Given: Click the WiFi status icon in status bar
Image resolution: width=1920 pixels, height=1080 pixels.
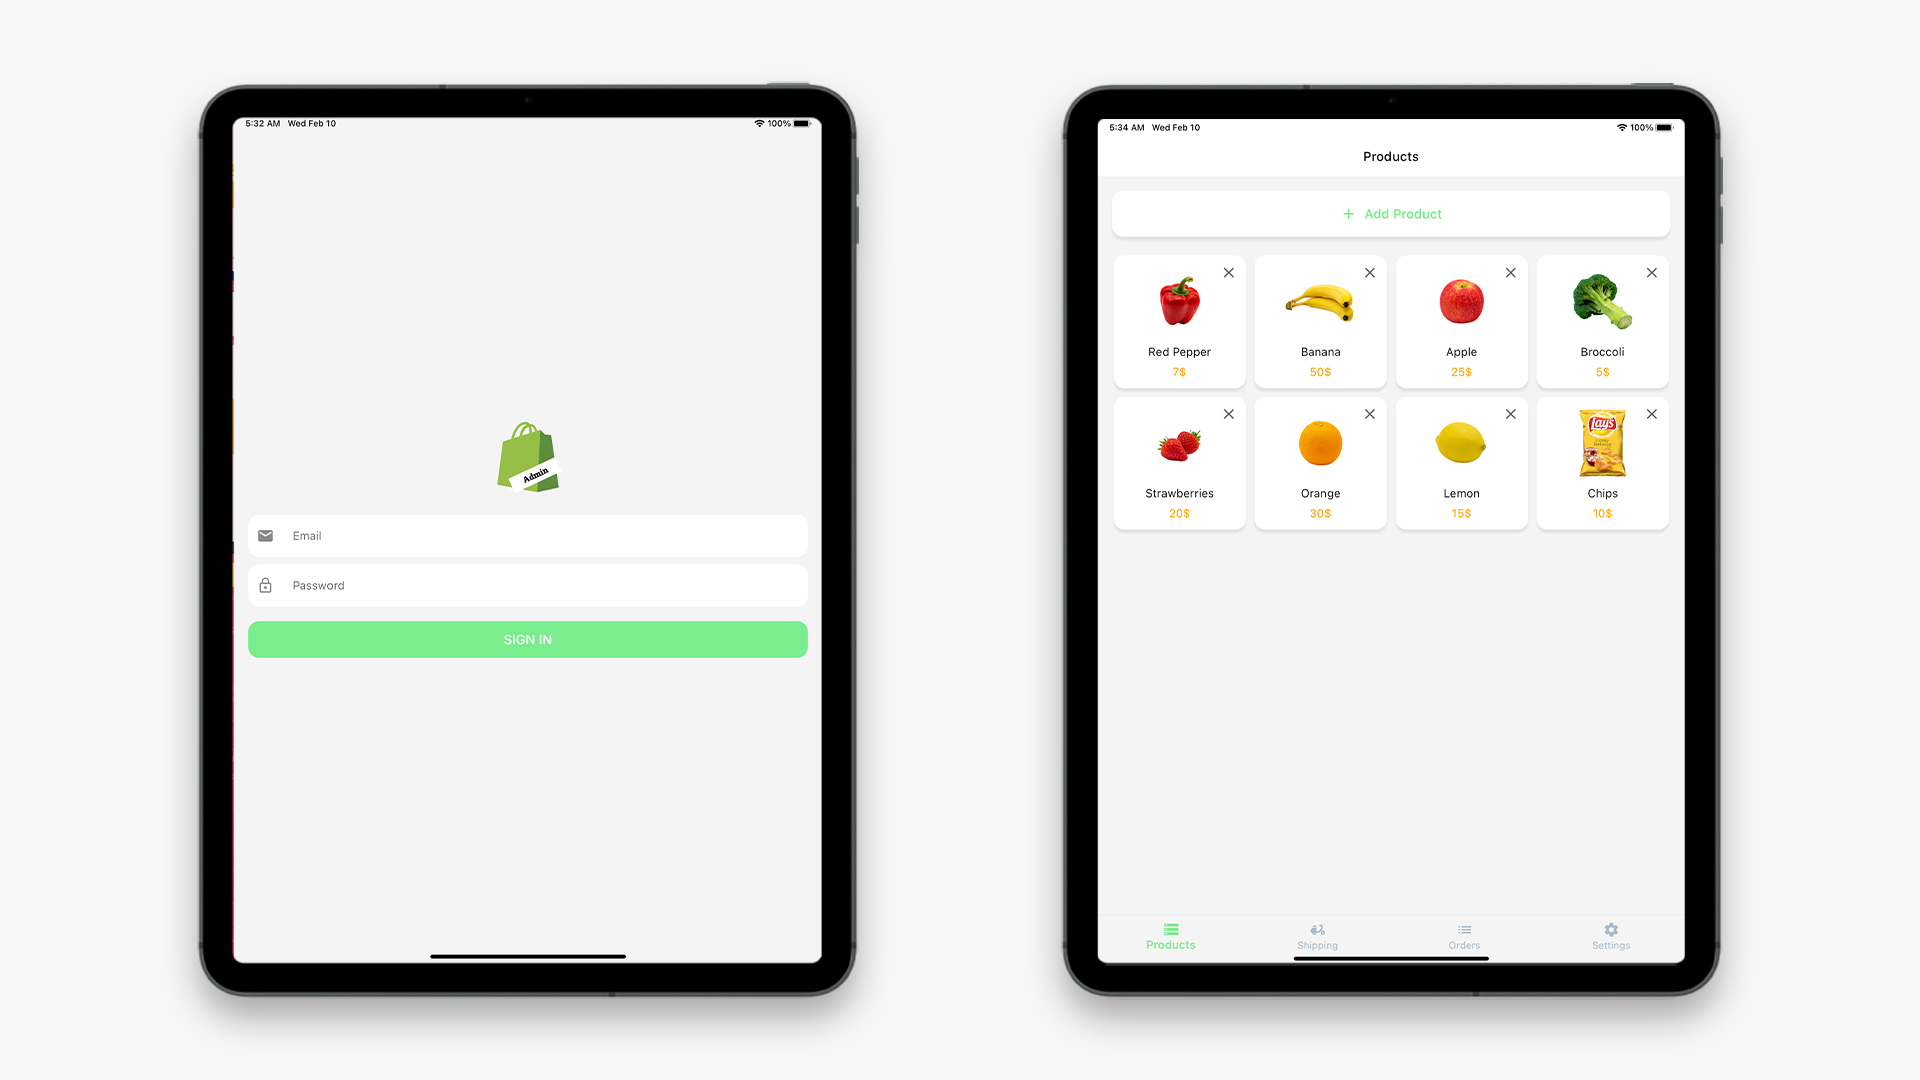Looking at the screenshot, I should point(756,123).
